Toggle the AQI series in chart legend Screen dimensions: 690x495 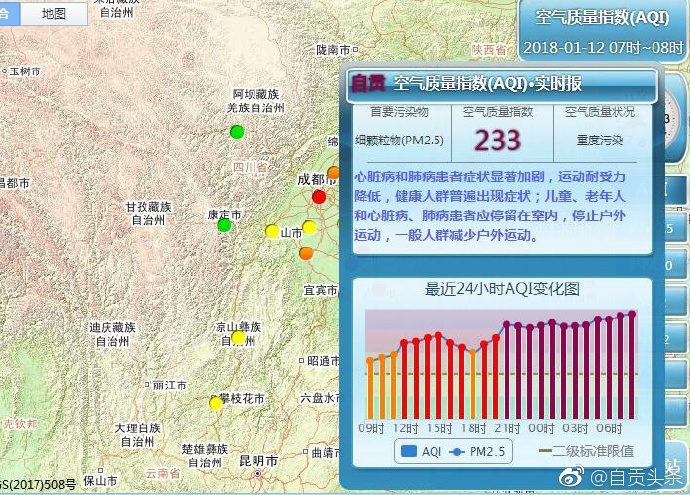[x=420, y=452]
